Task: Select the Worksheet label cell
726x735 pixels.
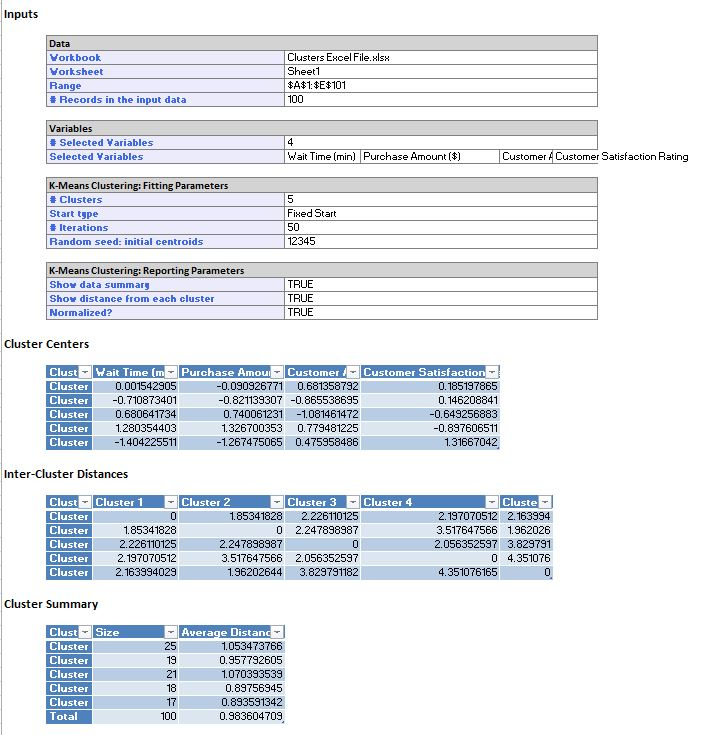Action: 165,72
